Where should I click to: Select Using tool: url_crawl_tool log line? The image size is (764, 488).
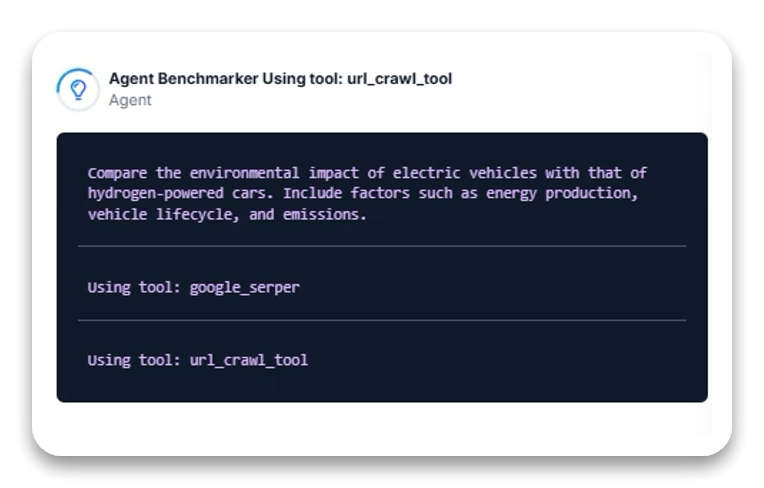coord(197,360)
